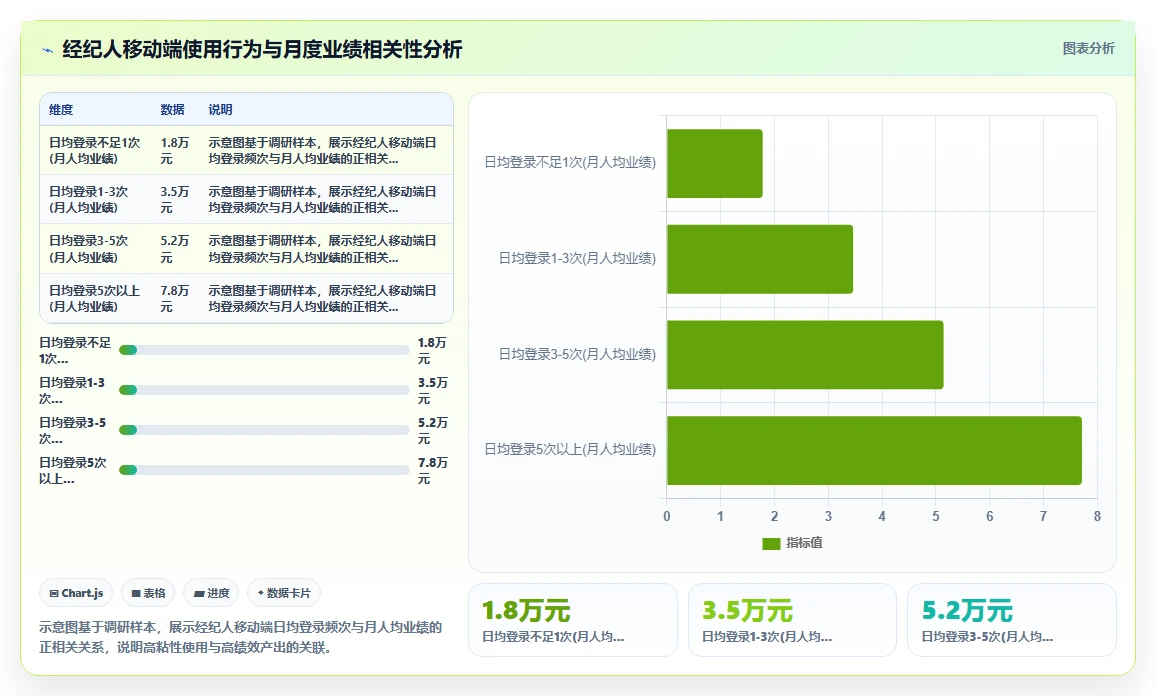Screen dimensions: 1156x696
Task: Click the 说明 column header
Action: [x=220, y=110]
